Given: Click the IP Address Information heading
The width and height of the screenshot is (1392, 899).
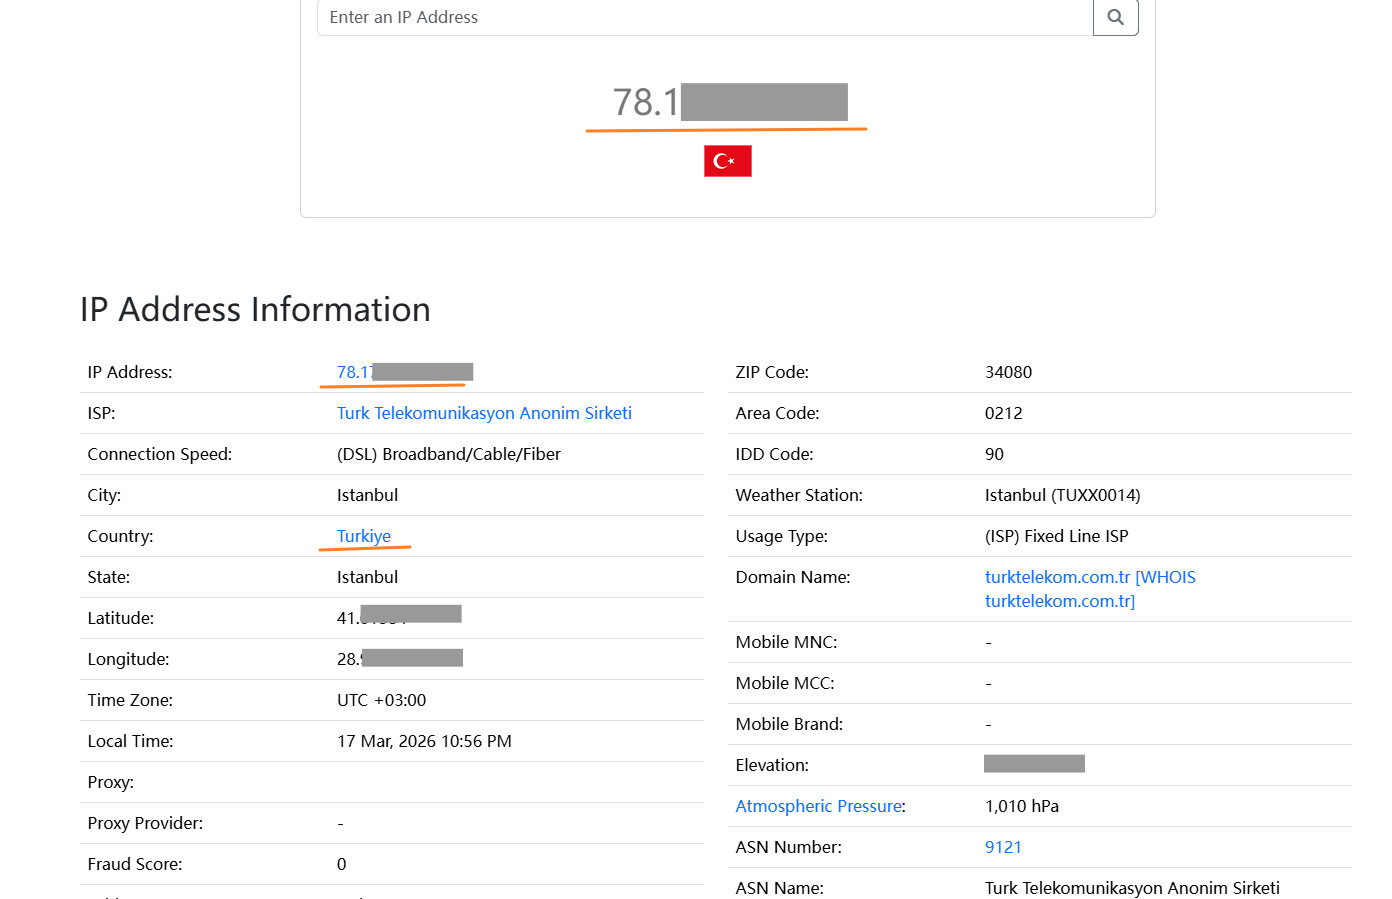Looking at the screenshot, I should point(255,309).
